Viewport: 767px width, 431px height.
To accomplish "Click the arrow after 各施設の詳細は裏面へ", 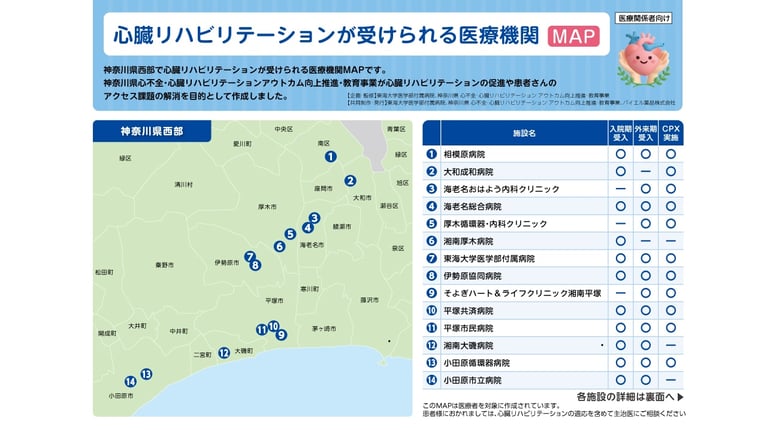I will click(x=680, y=397).
